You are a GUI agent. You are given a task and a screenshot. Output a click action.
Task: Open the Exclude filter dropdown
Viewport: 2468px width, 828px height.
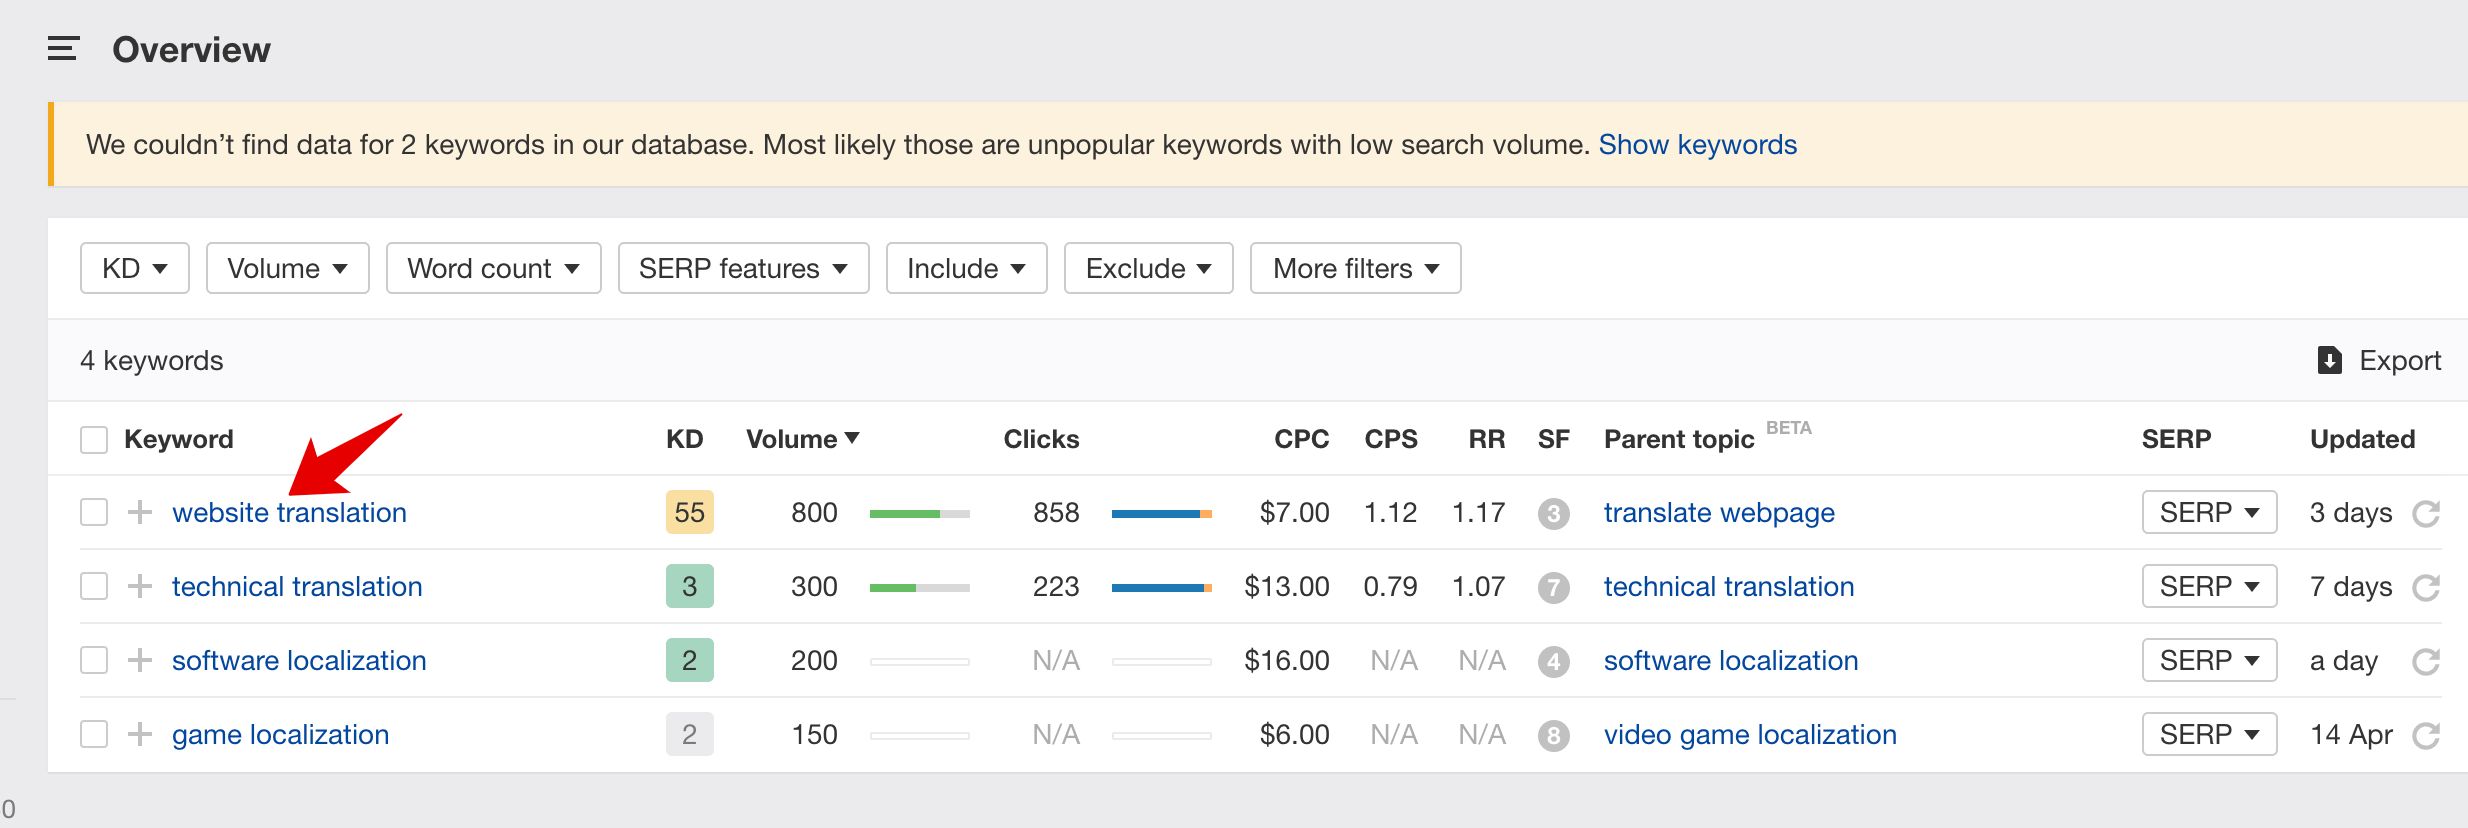[x=1149, y=268]
